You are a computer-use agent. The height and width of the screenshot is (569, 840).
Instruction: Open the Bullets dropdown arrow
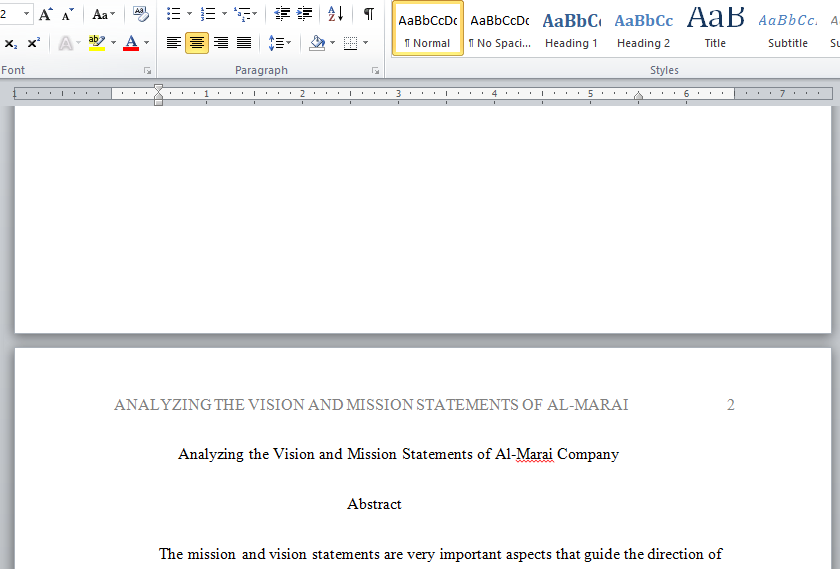[x=189, y=14]
